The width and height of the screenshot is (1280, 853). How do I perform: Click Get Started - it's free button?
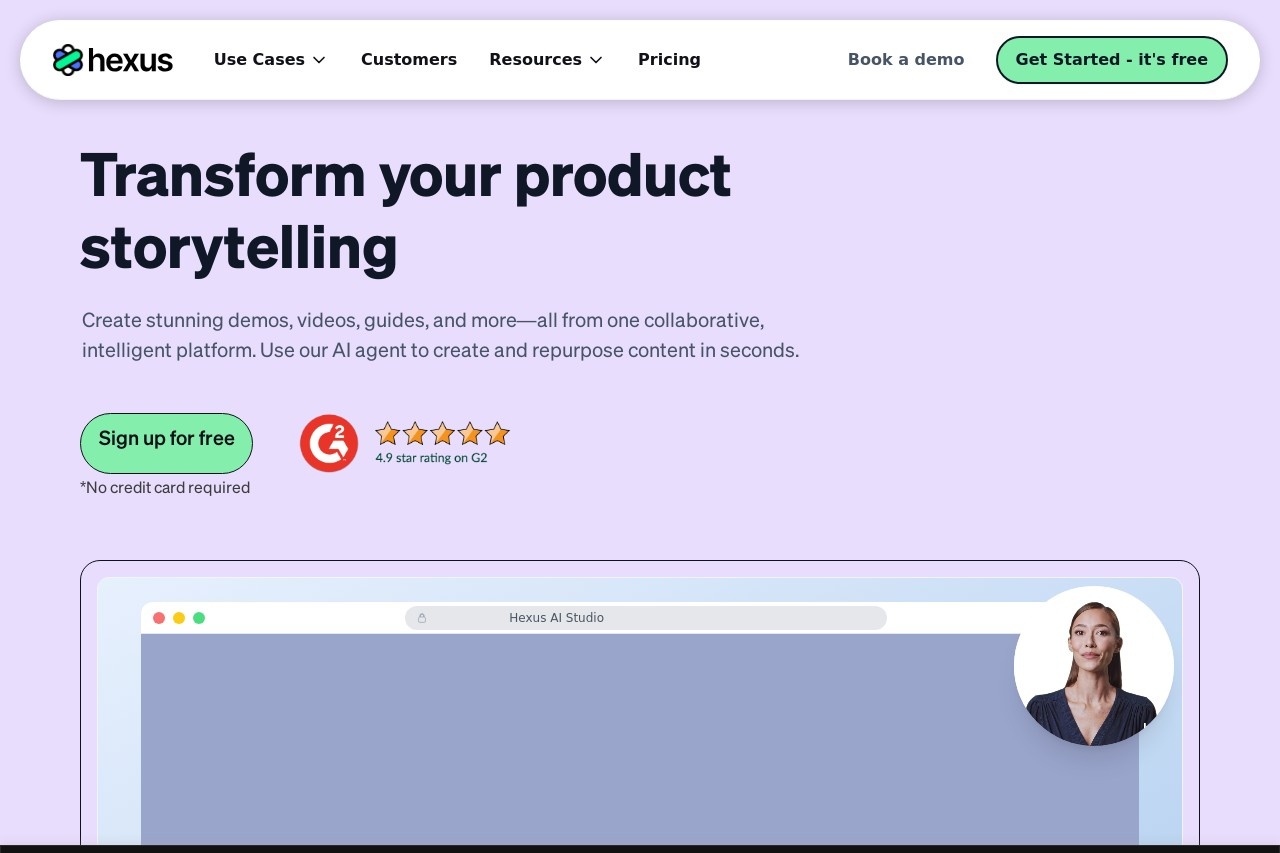point(1112,60)
